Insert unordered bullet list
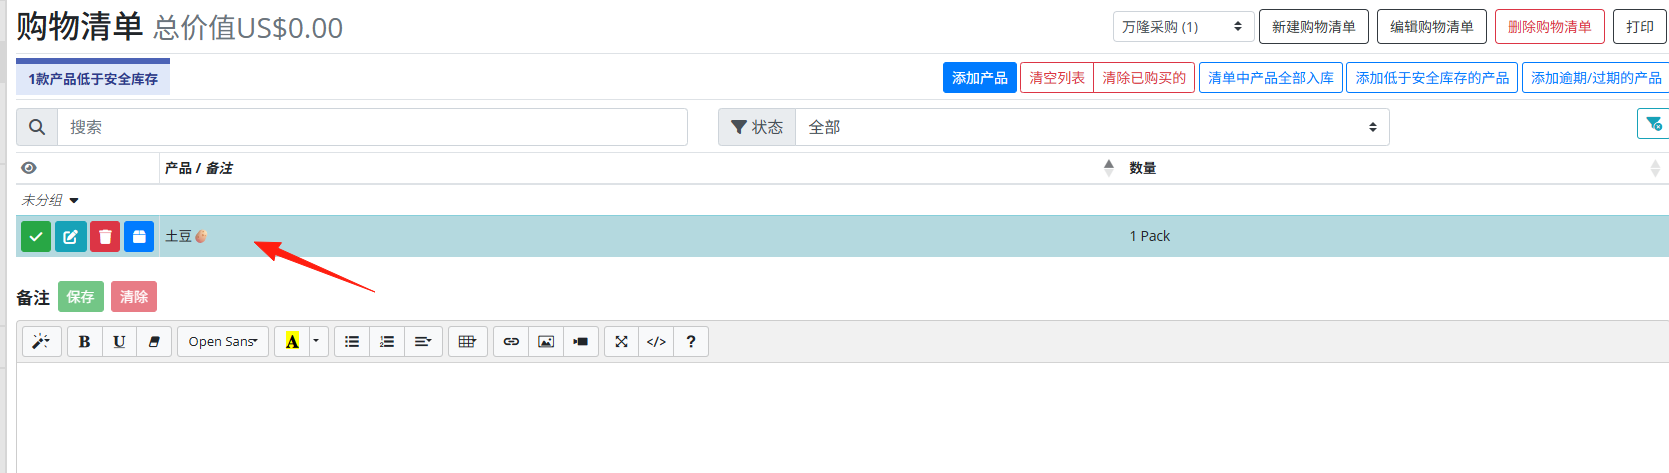 tap(352, 342)
